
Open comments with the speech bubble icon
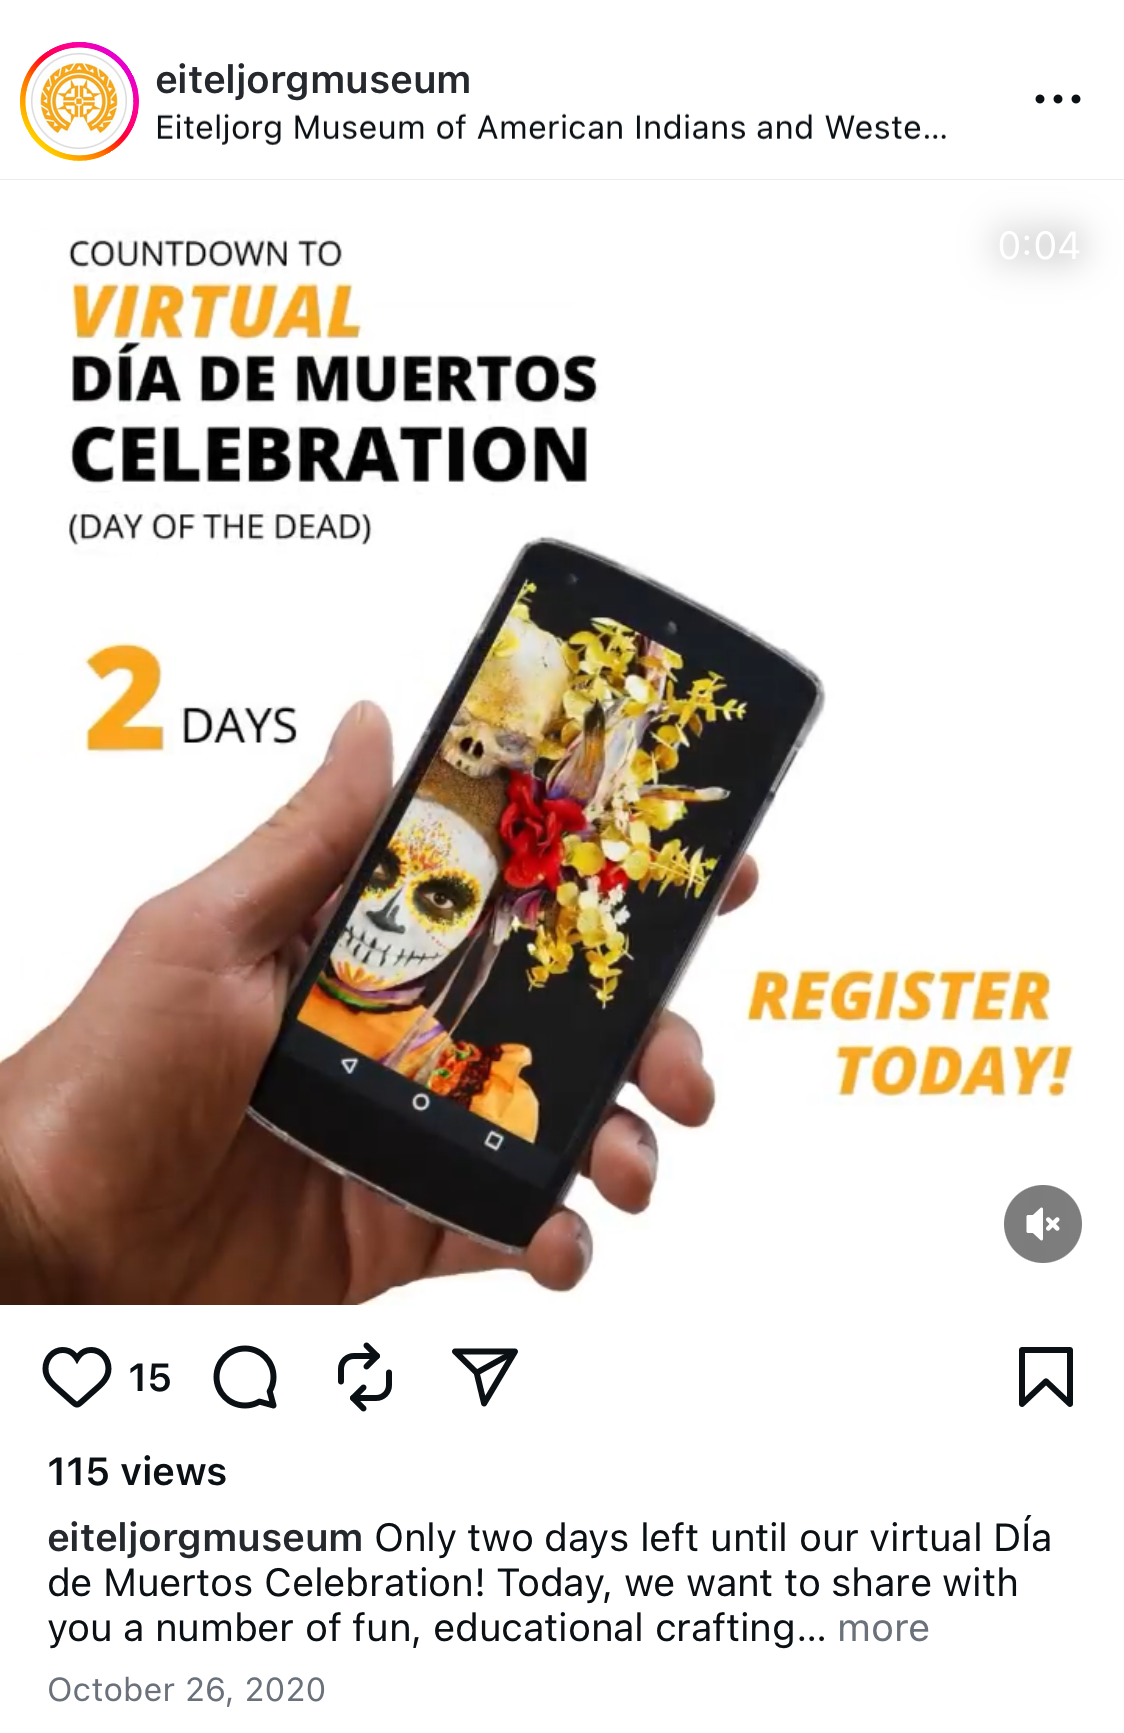245,1377
